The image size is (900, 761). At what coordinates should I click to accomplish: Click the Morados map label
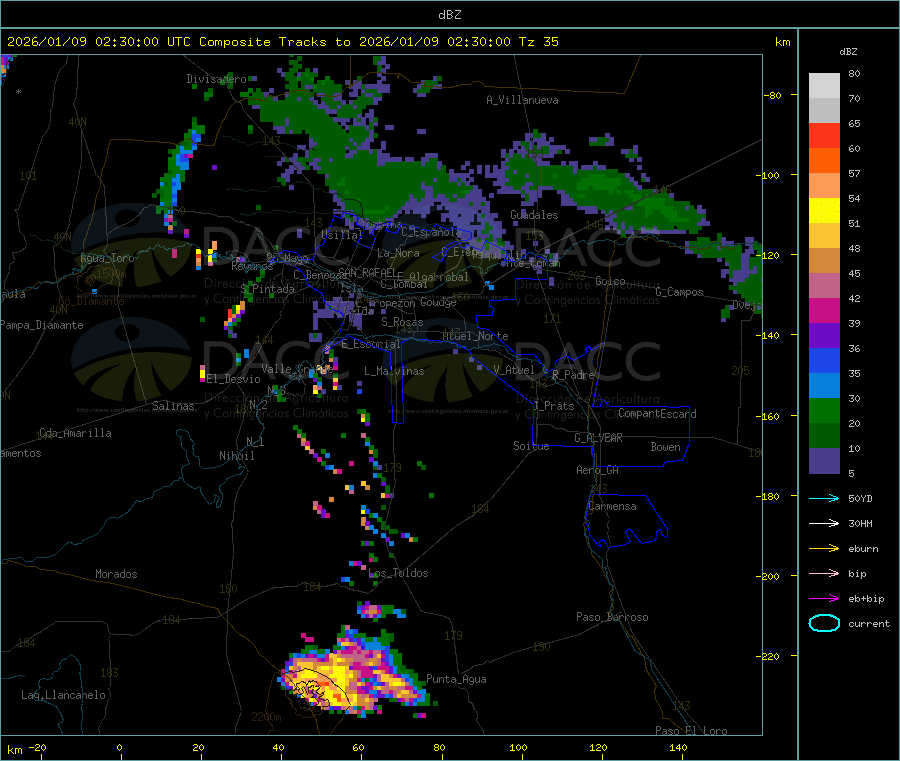[116, 574]
